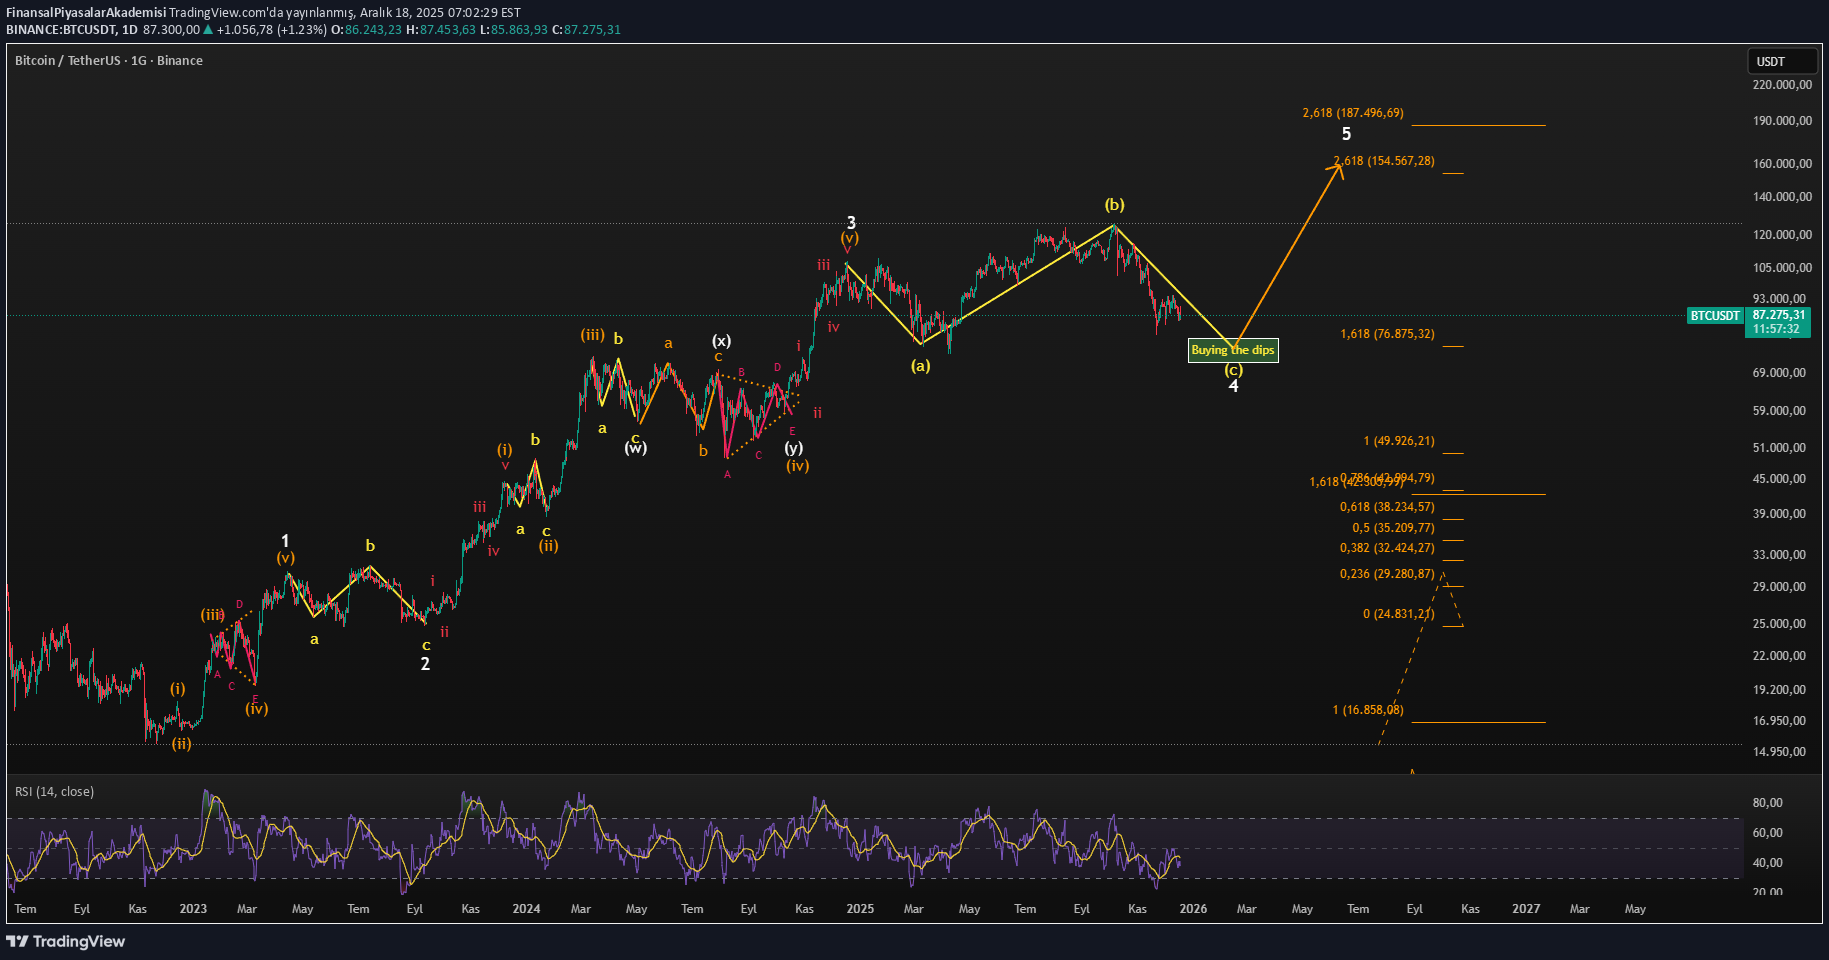The width and height of the screenshot is (1829, 960).
Task: Click 2026 on the time axis
Action: tap(1192, 909)
